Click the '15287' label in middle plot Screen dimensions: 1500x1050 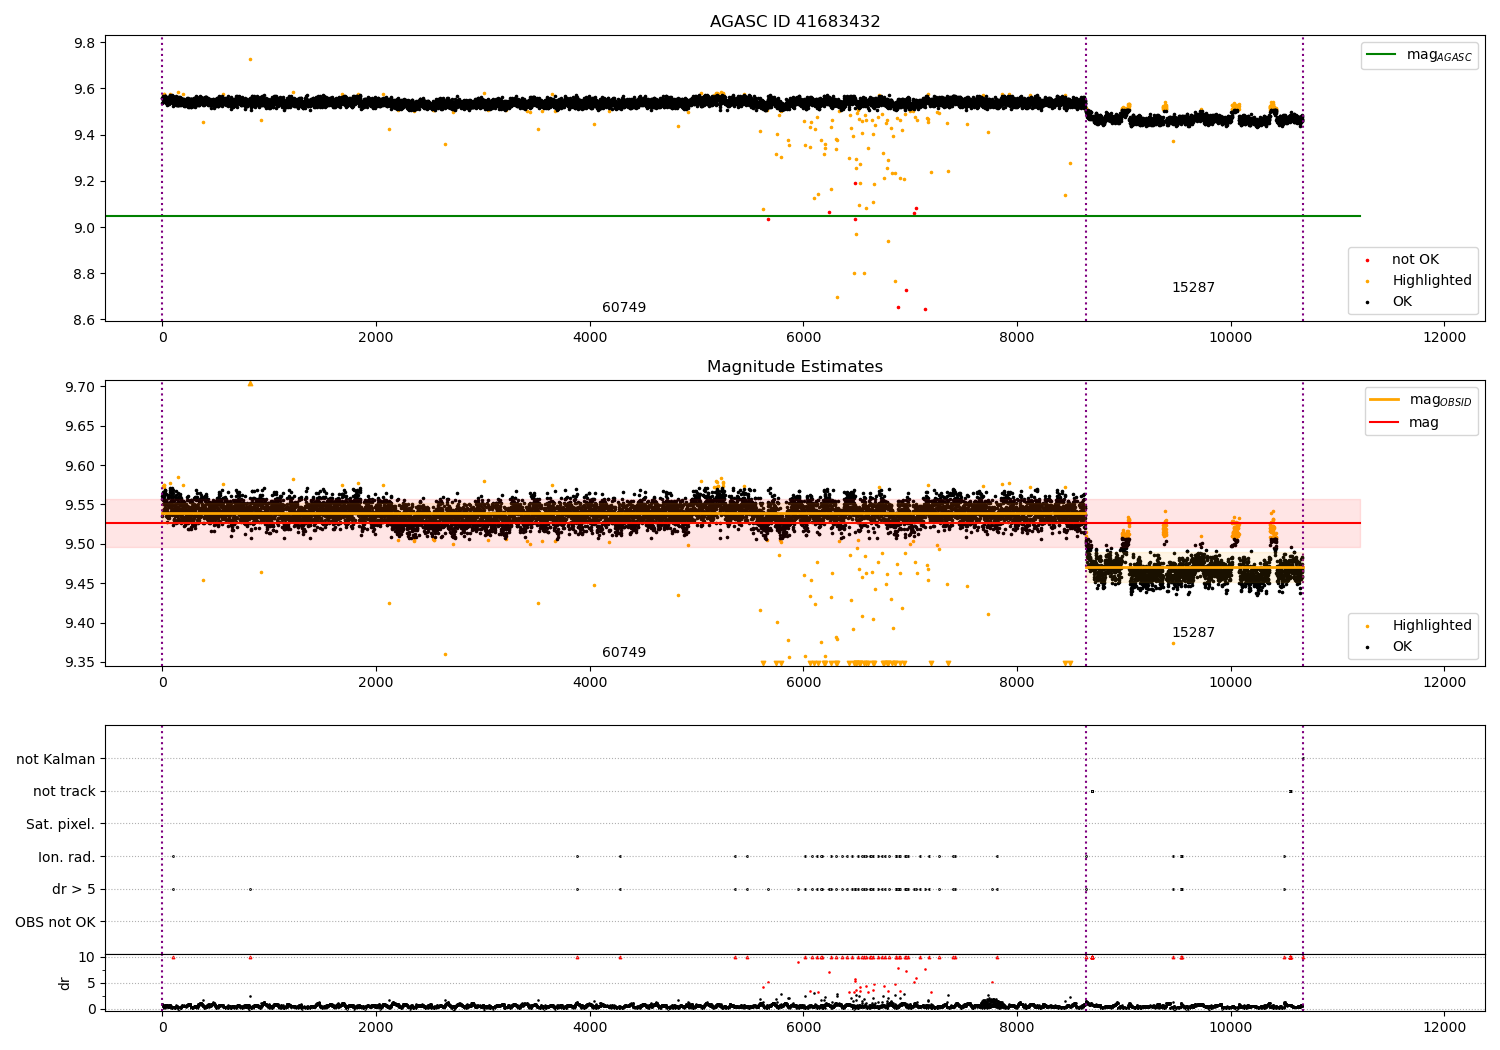click(1193, 633)
